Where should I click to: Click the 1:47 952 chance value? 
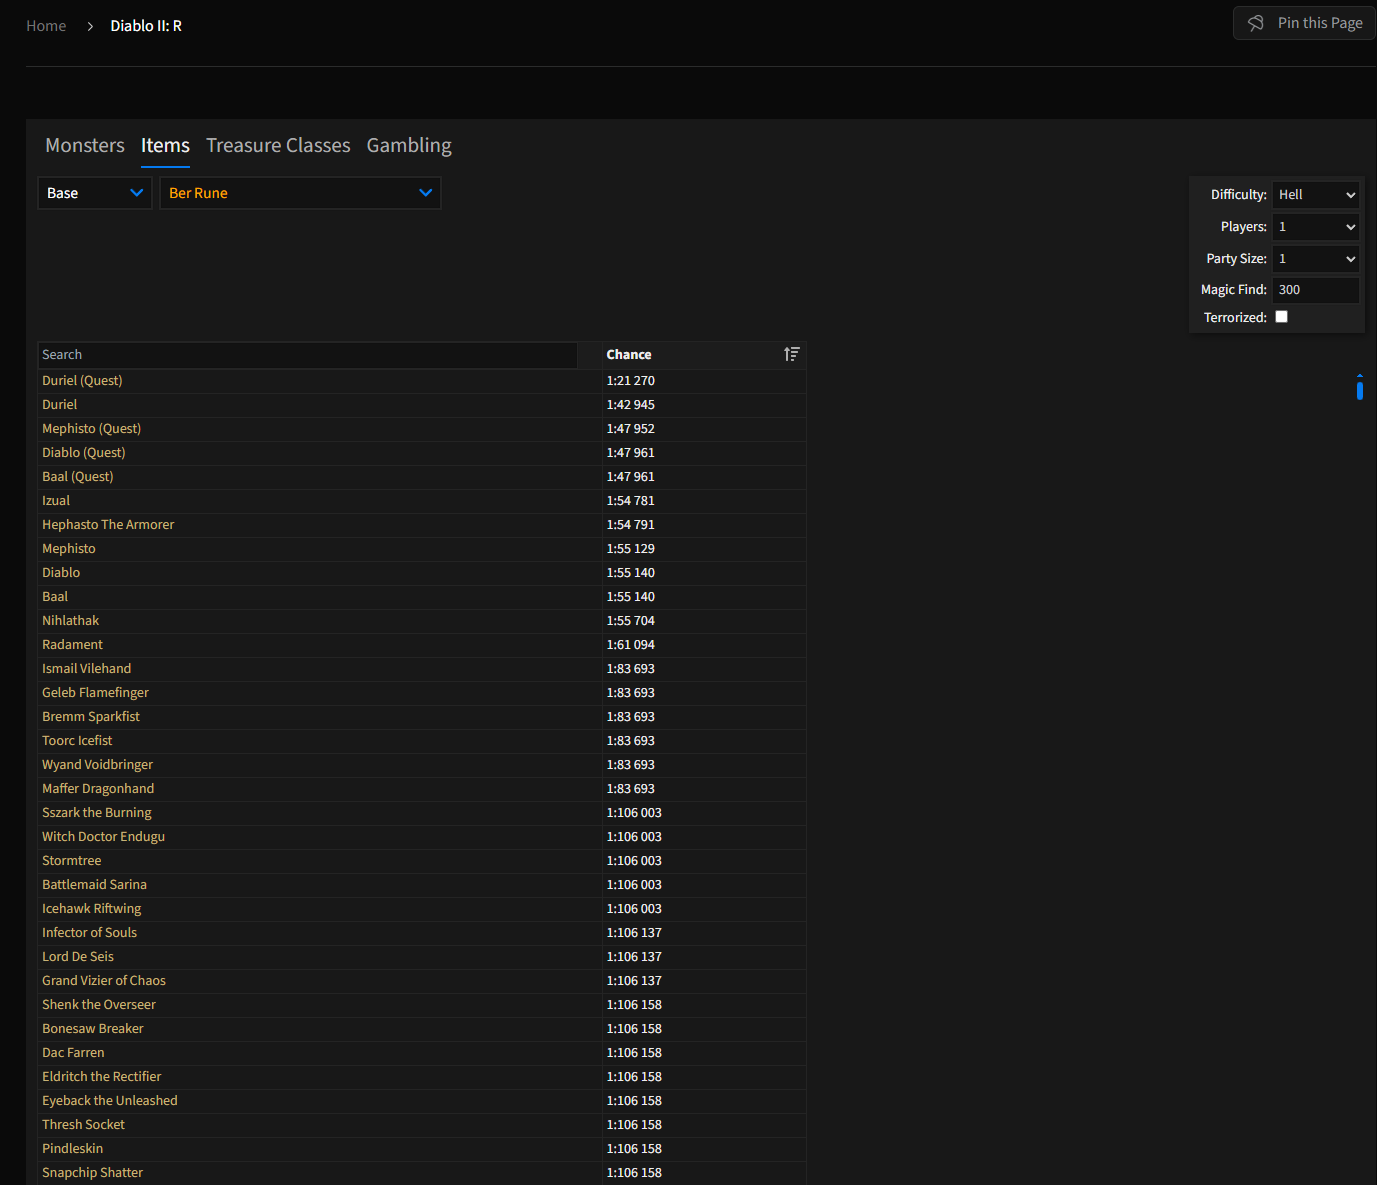pyautogui.click(x=630, y=429)
